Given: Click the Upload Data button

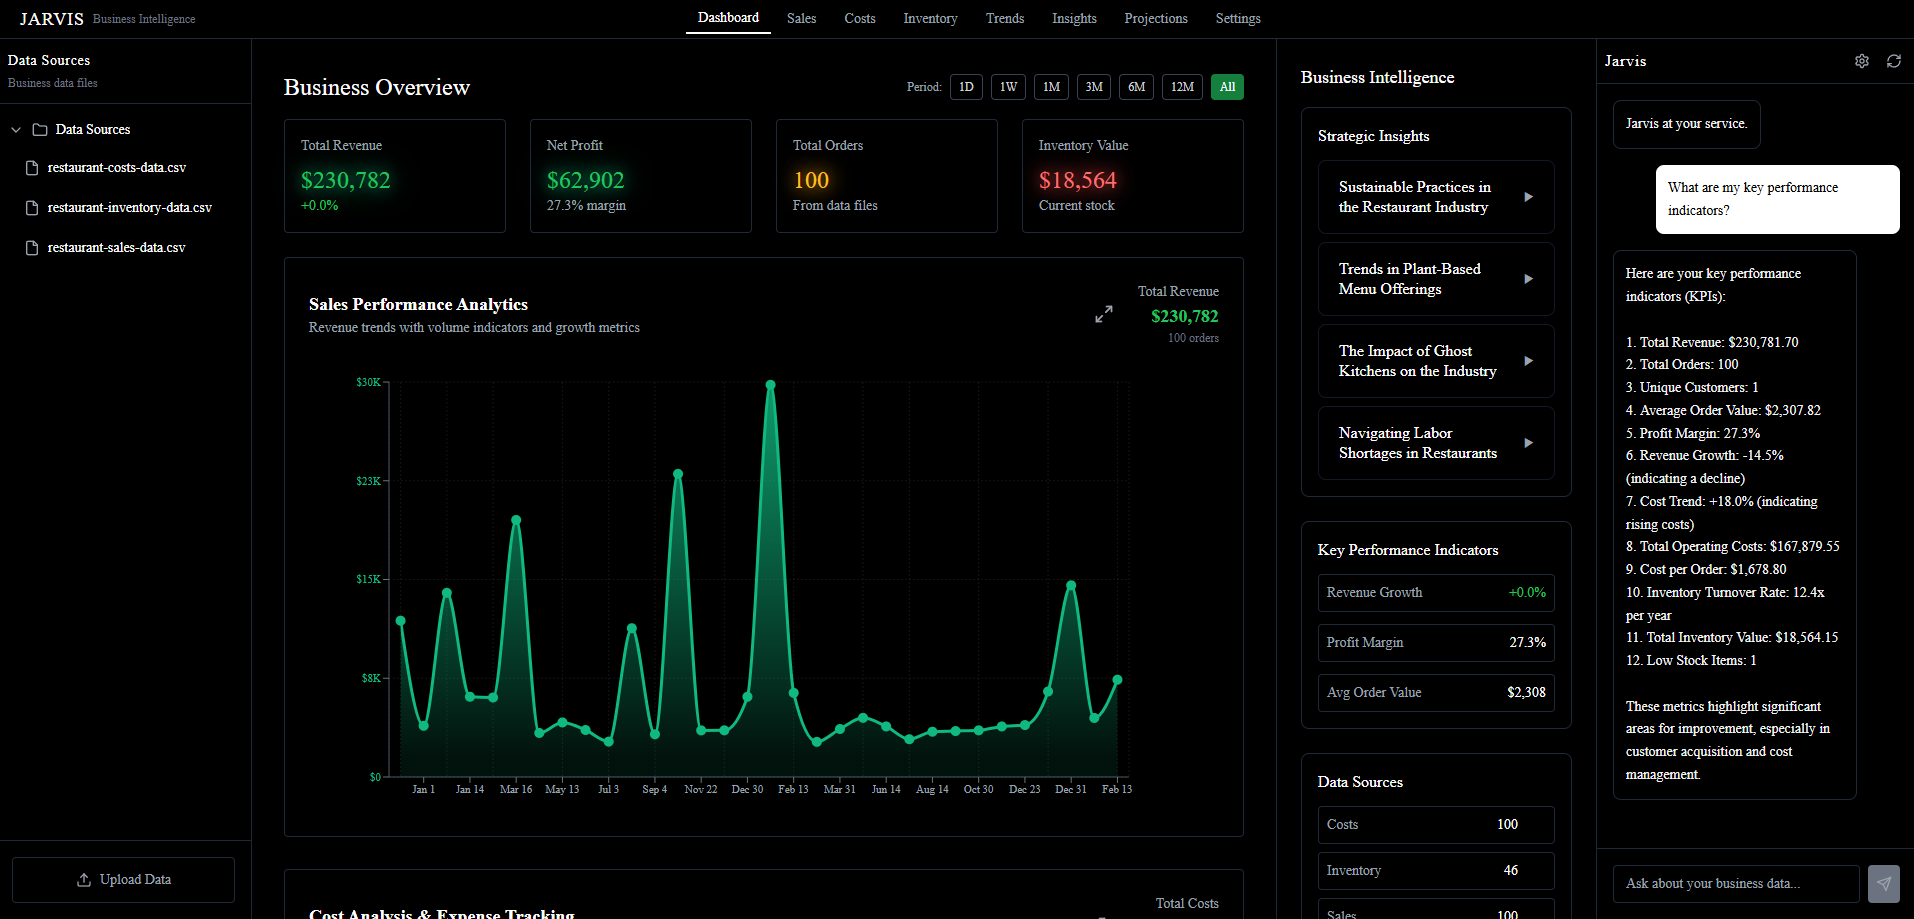Looking at the screenshot, I should pyautogui.click(x=123, y=879).
